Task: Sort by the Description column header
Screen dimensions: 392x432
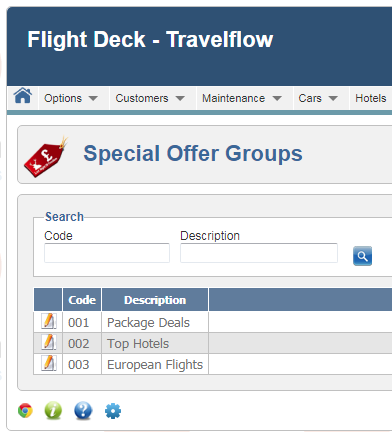Action: pyautogui.click(x=155, y=300)
